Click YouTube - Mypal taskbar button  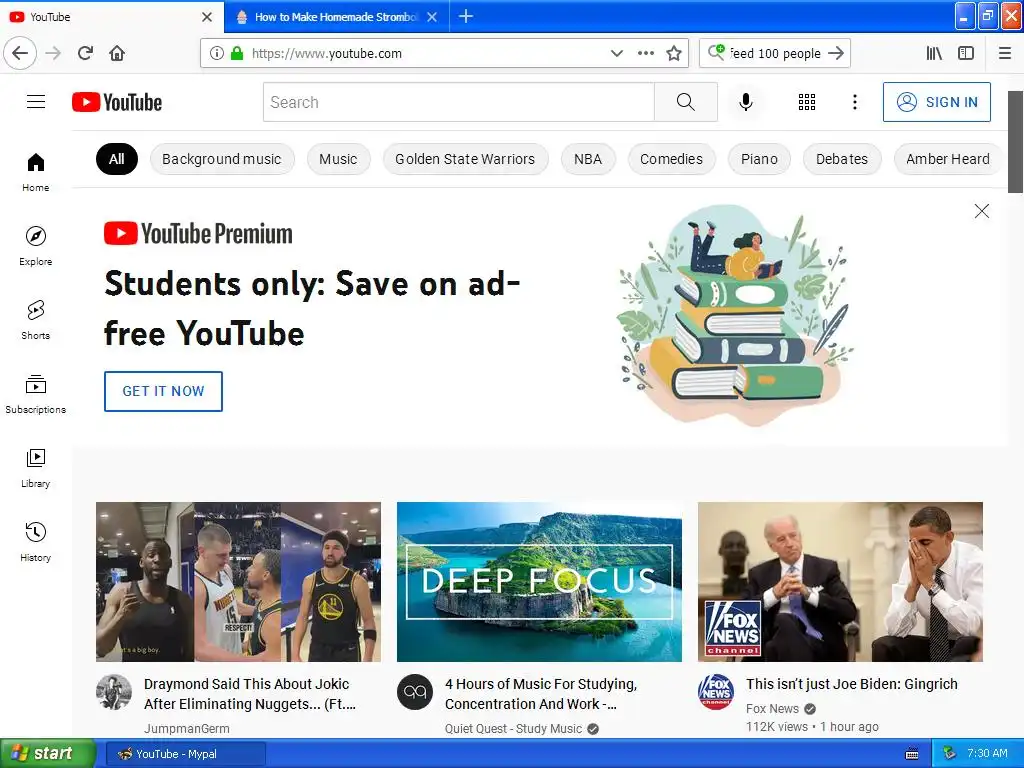[185, 754]
